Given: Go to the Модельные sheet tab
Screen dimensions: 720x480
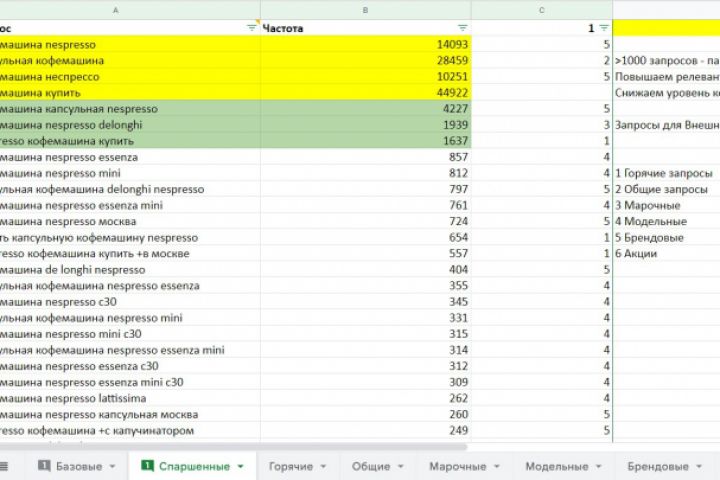Looking at the screenshot, I should pyautogui.click(x=557, y=466).
